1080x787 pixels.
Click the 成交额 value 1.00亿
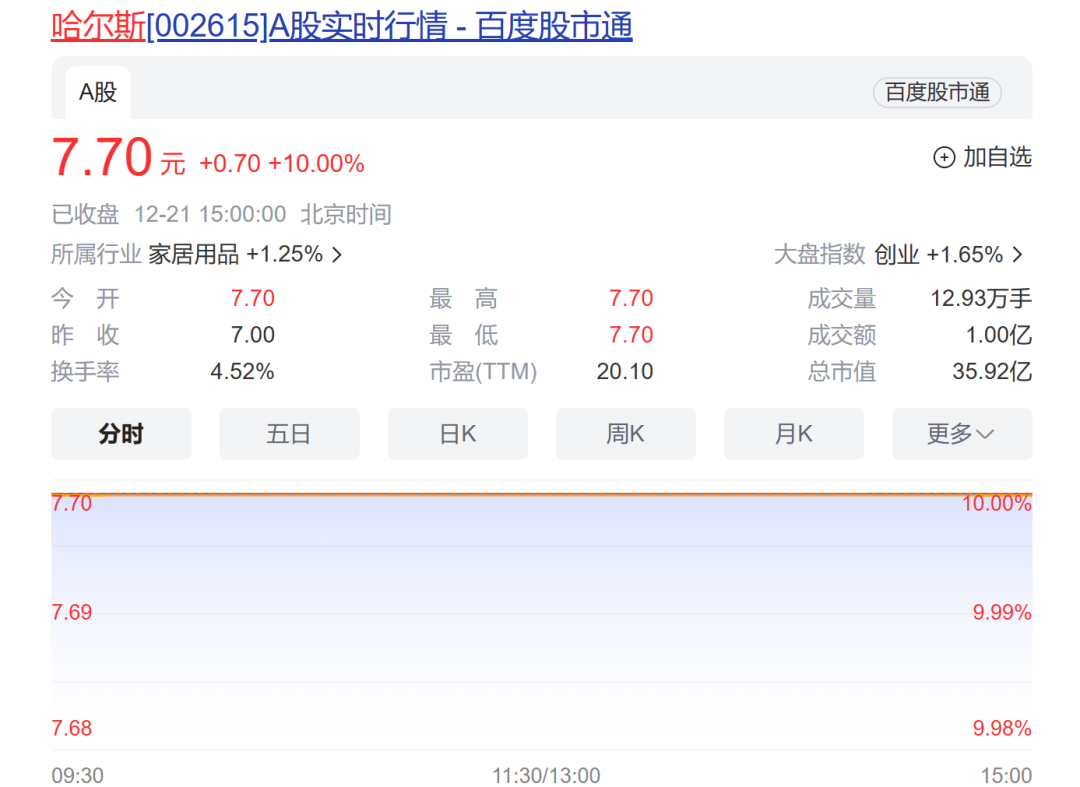999,335
